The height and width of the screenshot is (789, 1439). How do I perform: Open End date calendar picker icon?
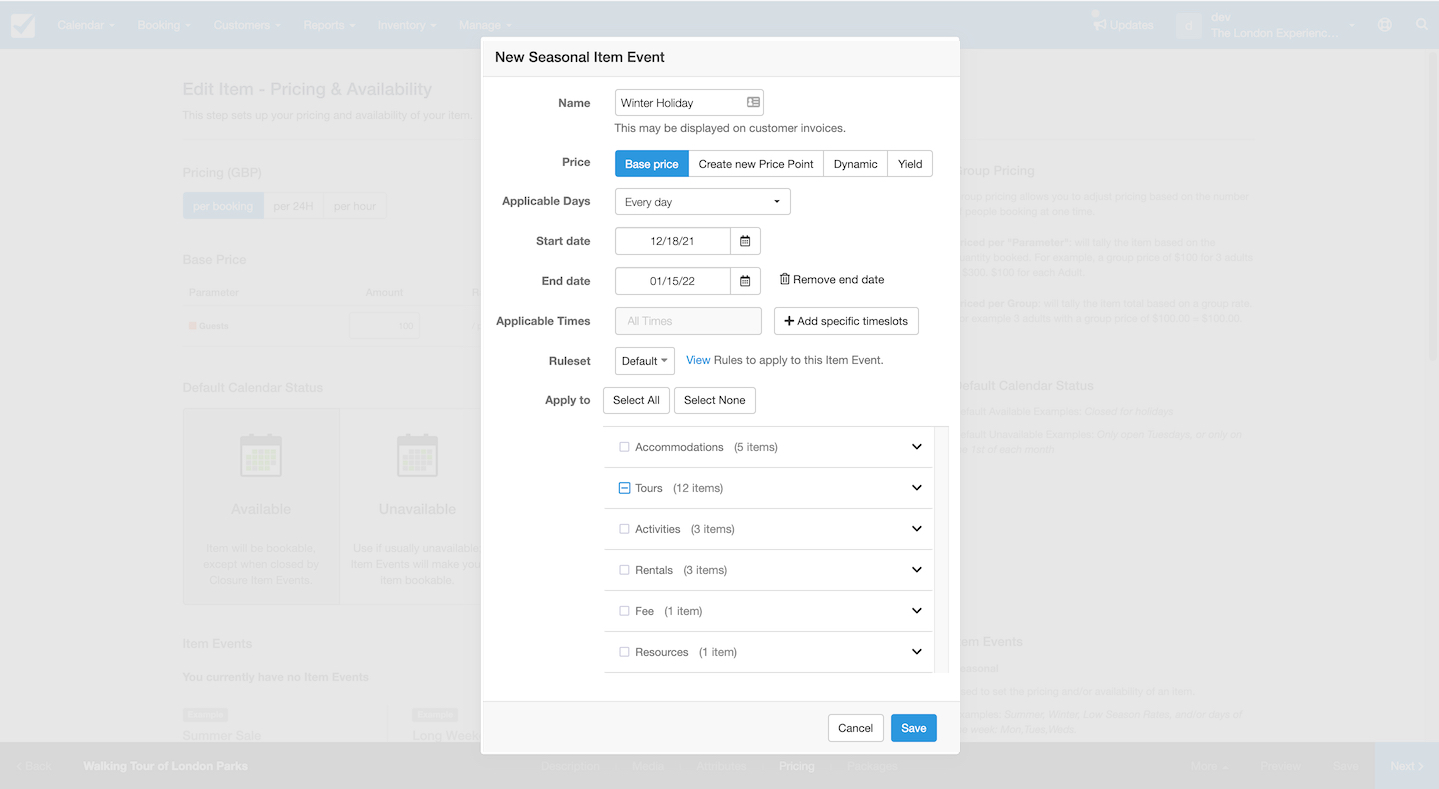(x=745, y=281)
